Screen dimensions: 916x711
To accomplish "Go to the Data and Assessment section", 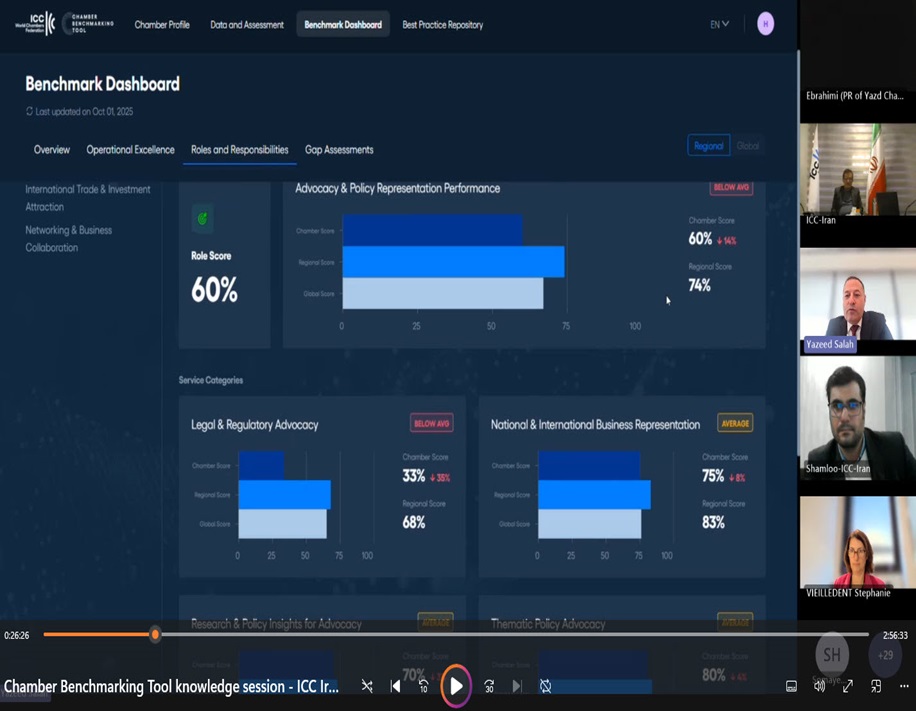I will point(246,24).
